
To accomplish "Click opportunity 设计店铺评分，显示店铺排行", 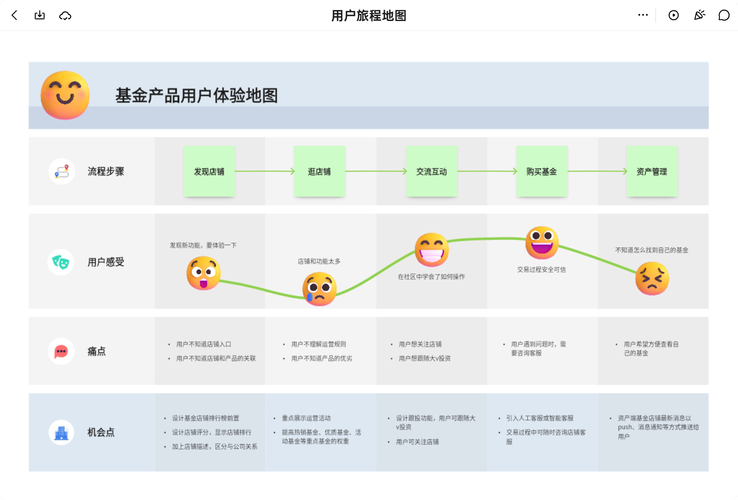I will coord(212,432).
